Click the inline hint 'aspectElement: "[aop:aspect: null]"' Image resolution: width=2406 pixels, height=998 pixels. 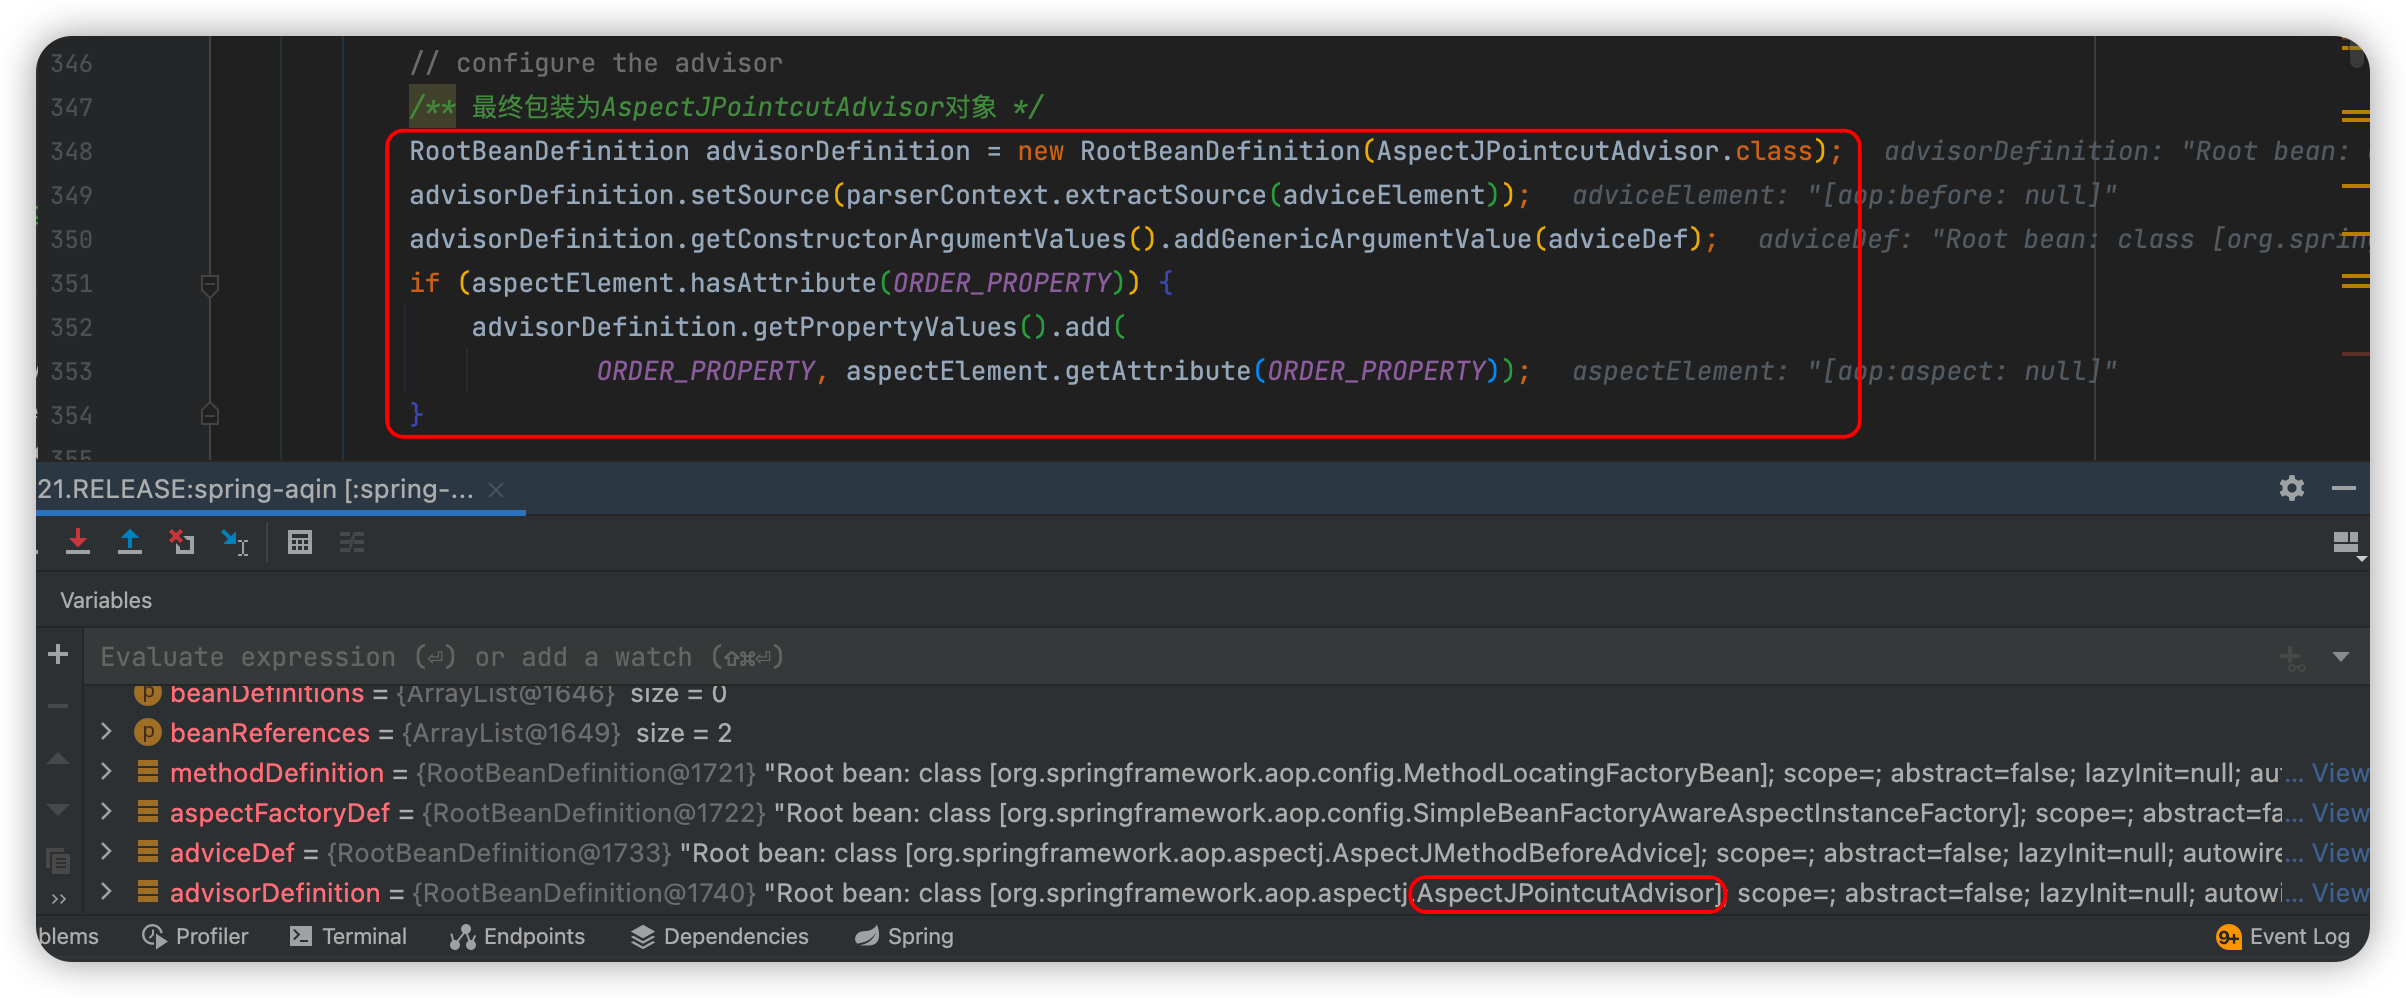(x=1844, y=371)
